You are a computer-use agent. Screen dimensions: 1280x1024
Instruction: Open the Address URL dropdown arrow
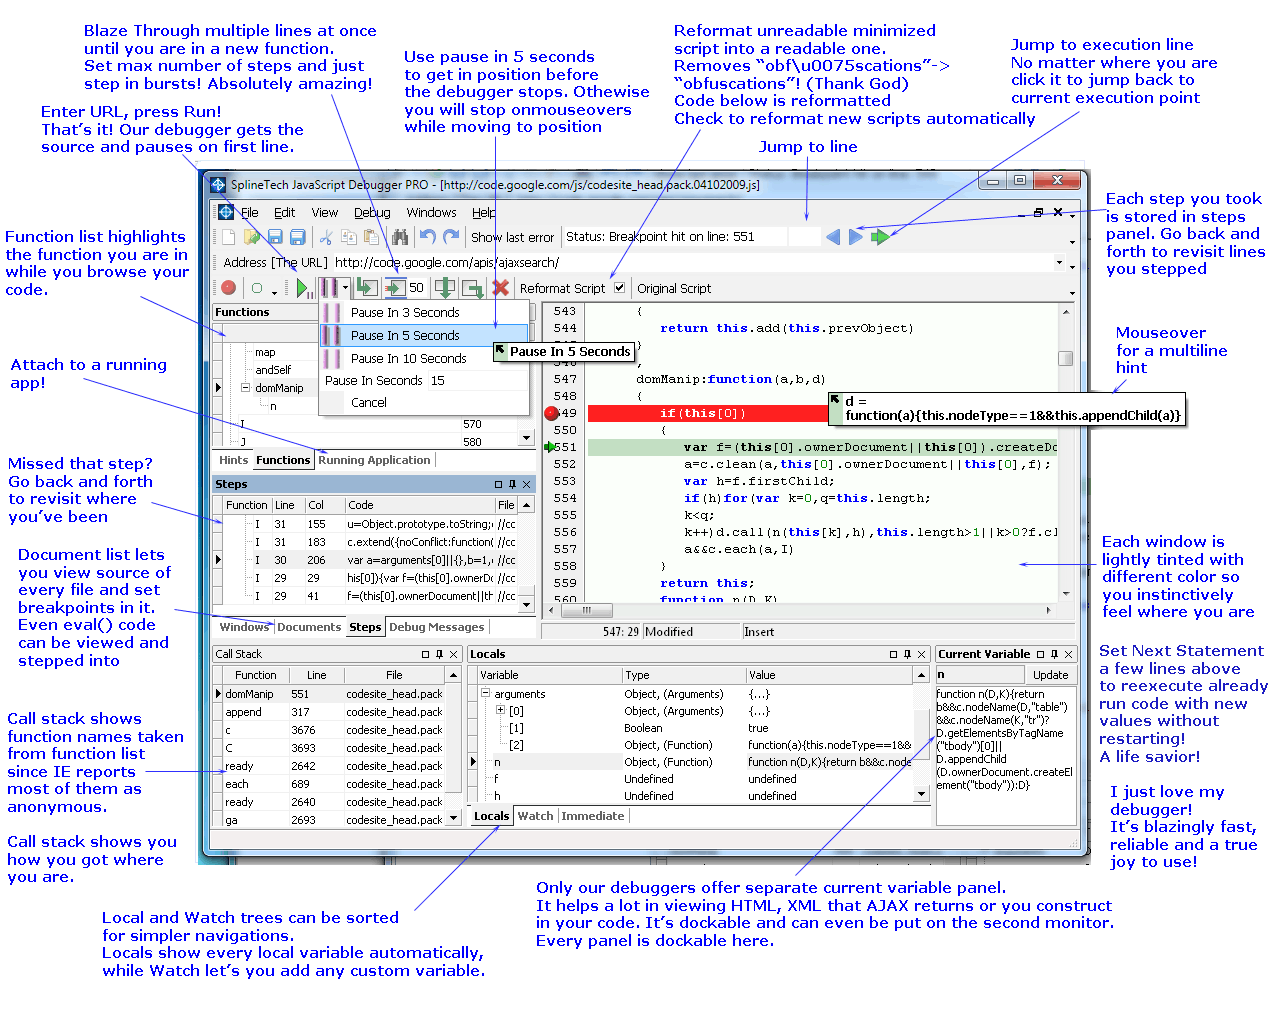pyautogui.click(x=1059, y=262)
